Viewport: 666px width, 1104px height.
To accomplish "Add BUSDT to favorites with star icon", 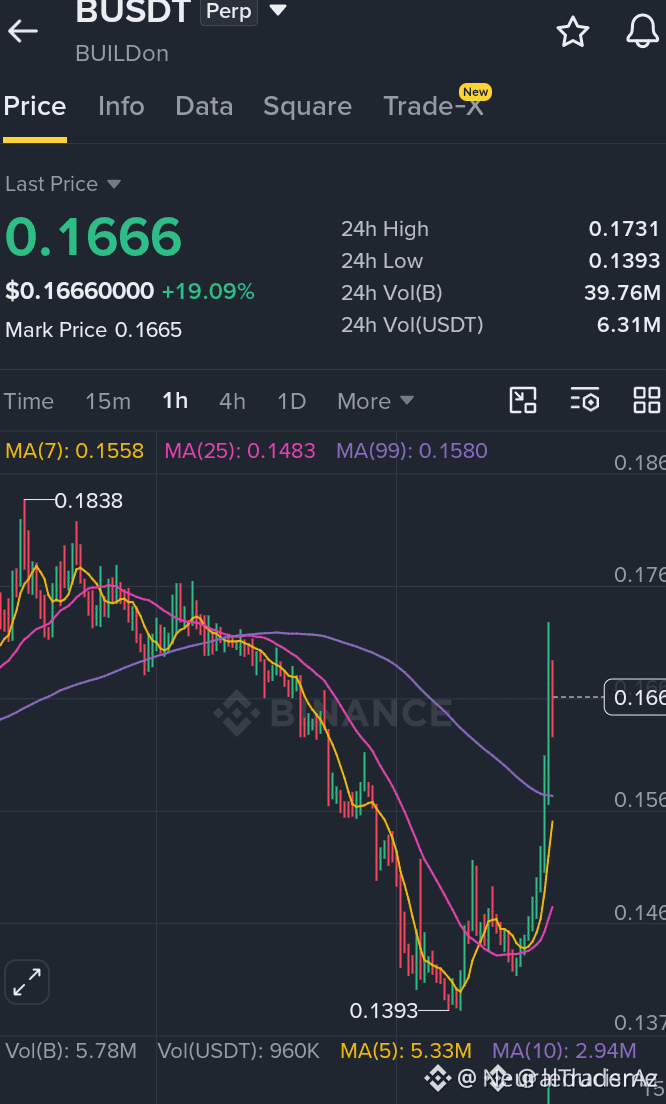I will point(572,32).
